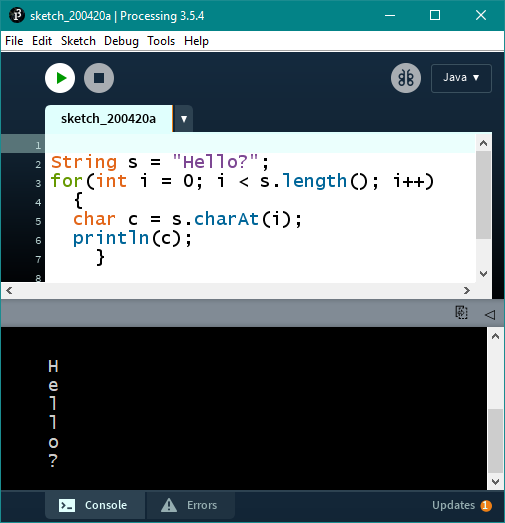
Task: Stop the running sketch
Action: pos(99,78)
